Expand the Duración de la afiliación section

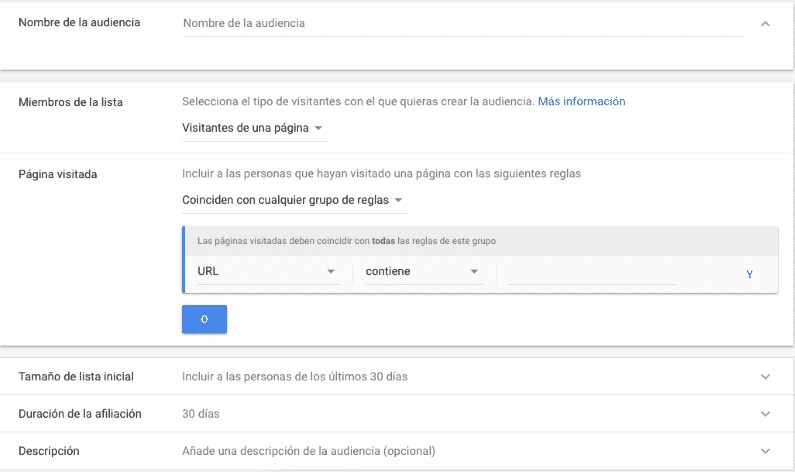click(765, 414)
